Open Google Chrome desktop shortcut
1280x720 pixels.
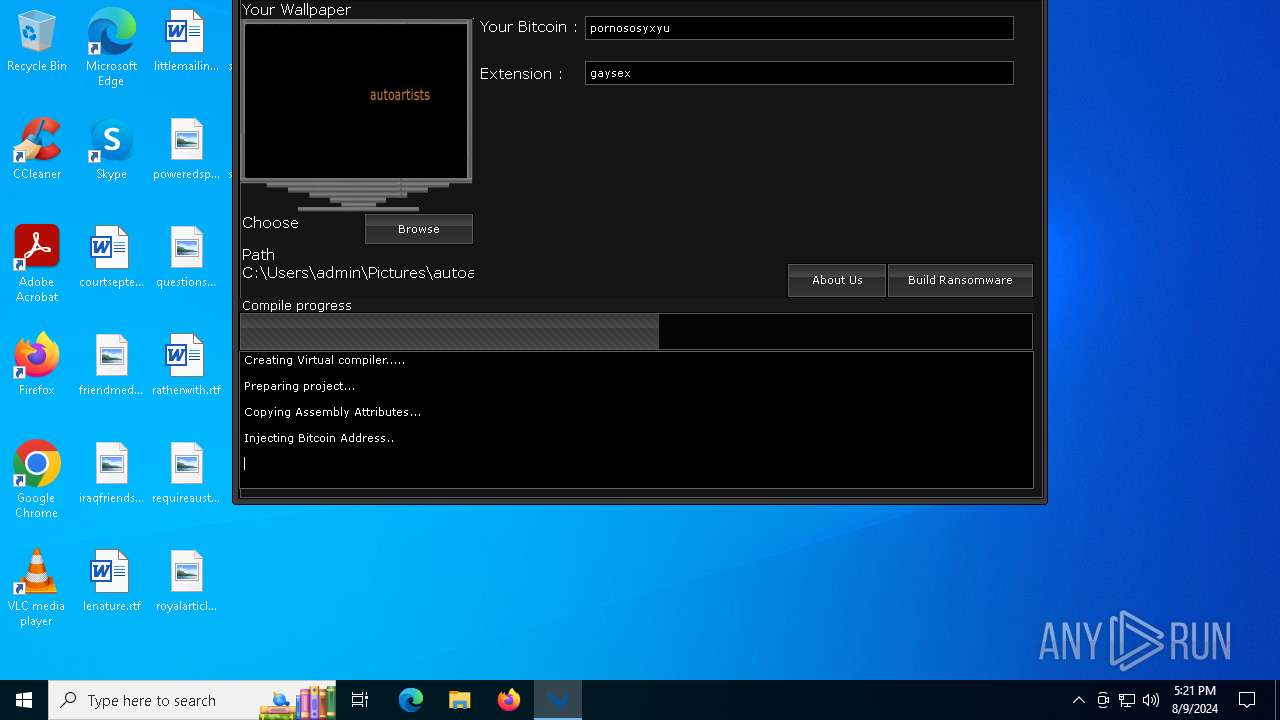tap(37, 480)
